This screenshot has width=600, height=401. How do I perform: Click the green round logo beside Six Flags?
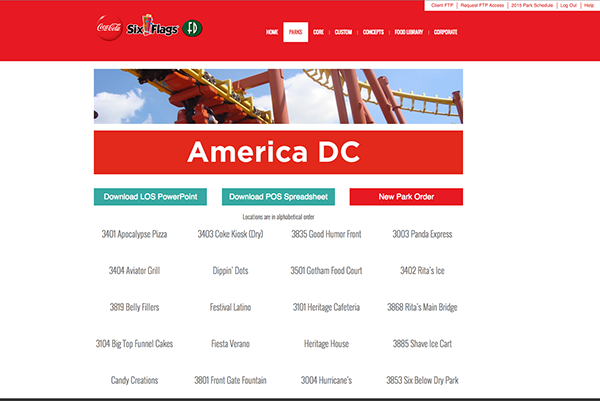[192, 28]
